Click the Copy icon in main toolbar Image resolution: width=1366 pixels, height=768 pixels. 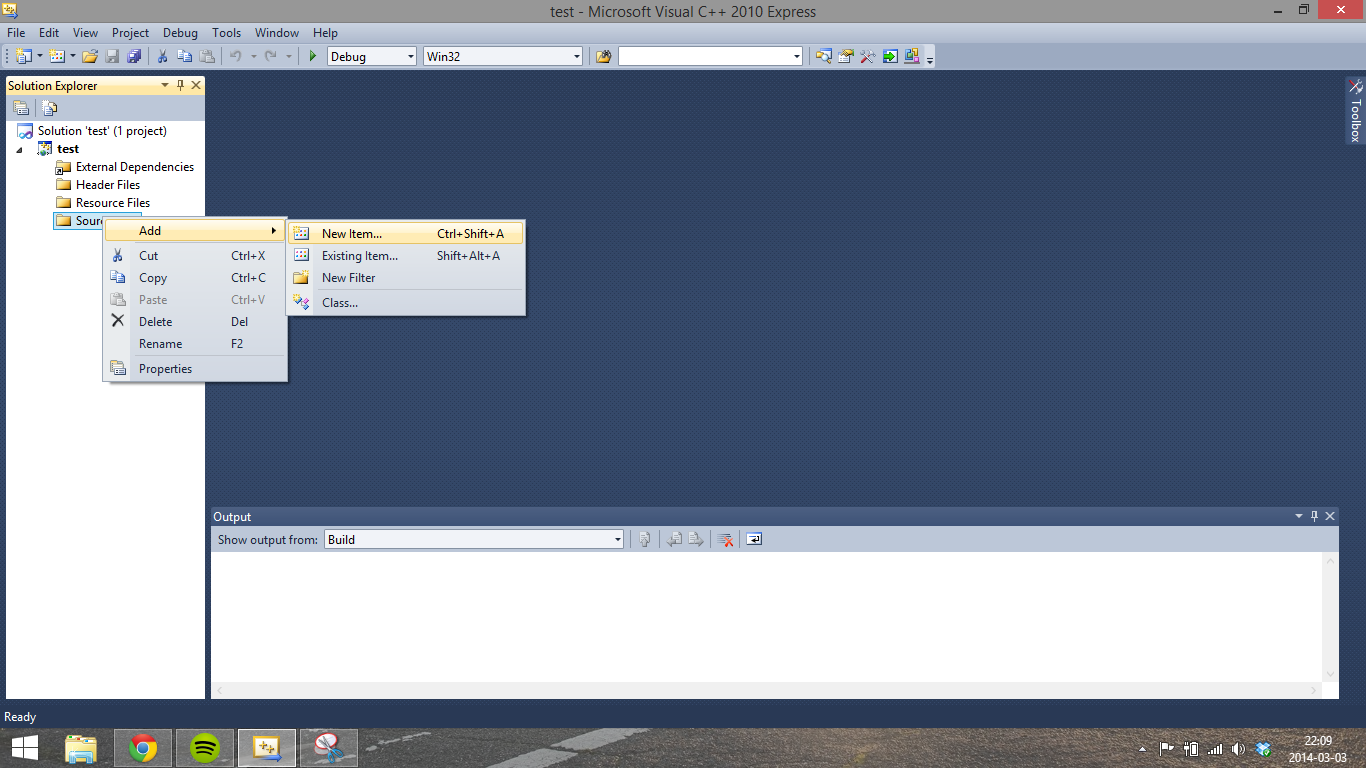pyautogui.click(x=185, y=57)
